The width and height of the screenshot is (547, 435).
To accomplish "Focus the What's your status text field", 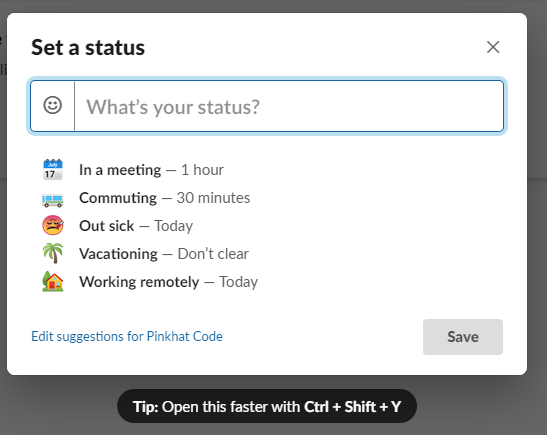I will click(x=289, y=106).
